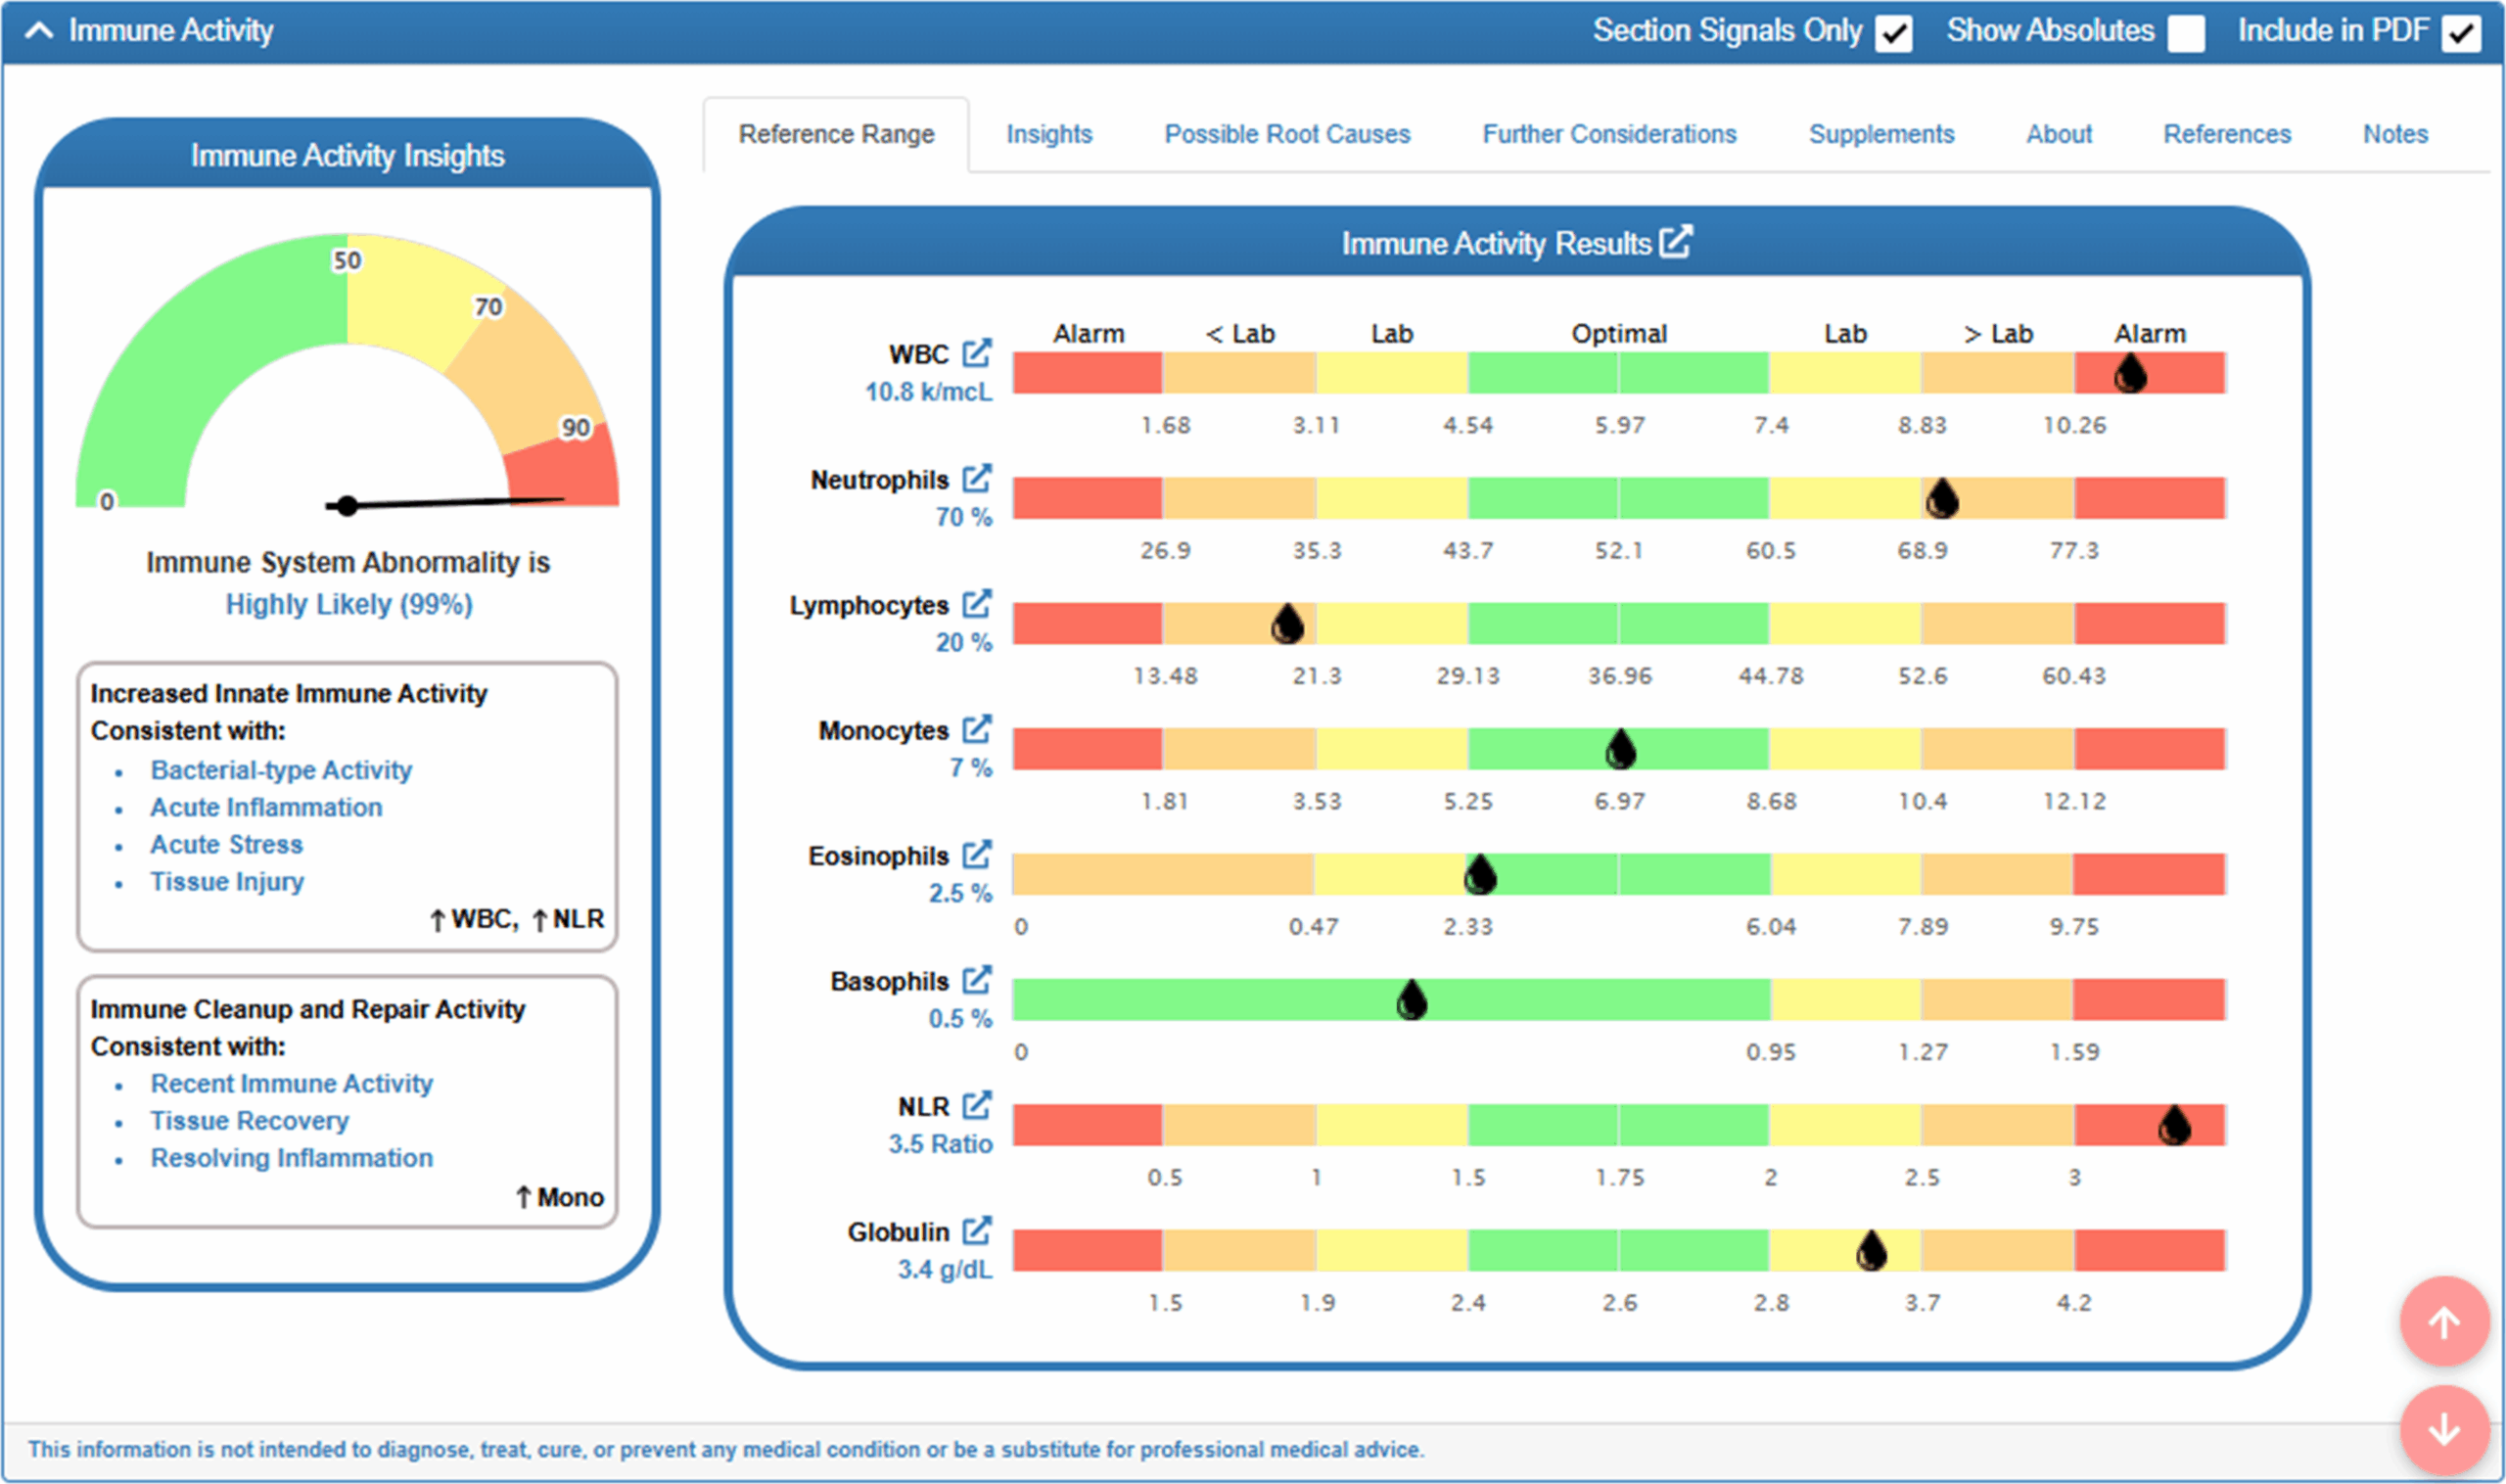
Task: Click the Immune Activity Results heading text
Action: (x=1496, y=244)
